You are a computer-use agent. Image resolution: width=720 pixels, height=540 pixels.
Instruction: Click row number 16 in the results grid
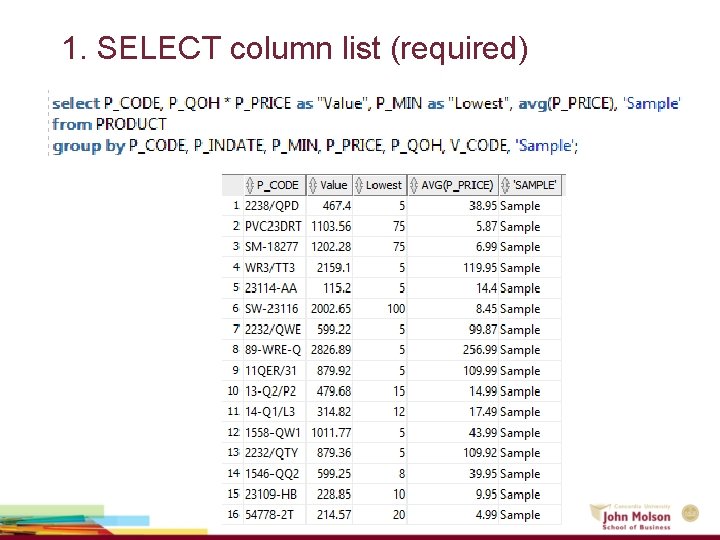point(233,514)
